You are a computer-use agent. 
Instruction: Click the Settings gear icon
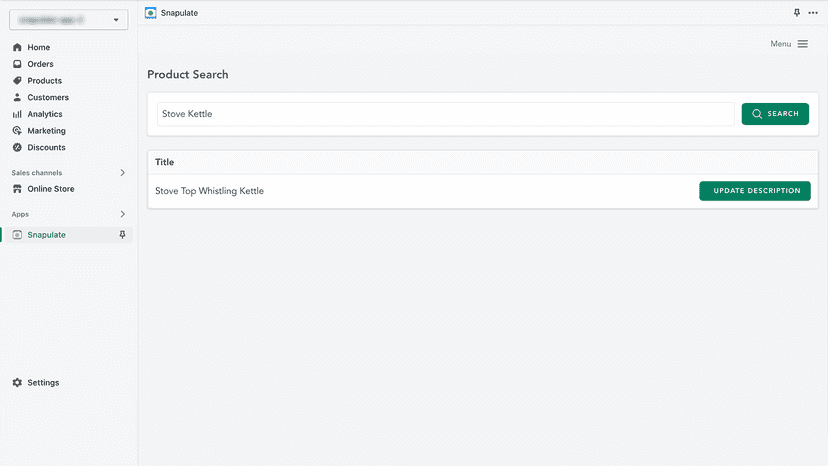(x=17, y=383)
